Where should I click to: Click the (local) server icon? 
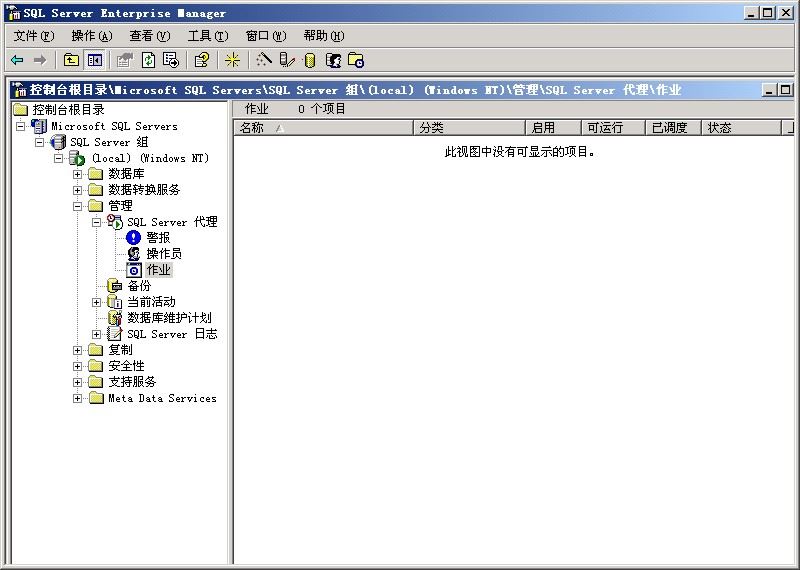click(x=77, y=158)
